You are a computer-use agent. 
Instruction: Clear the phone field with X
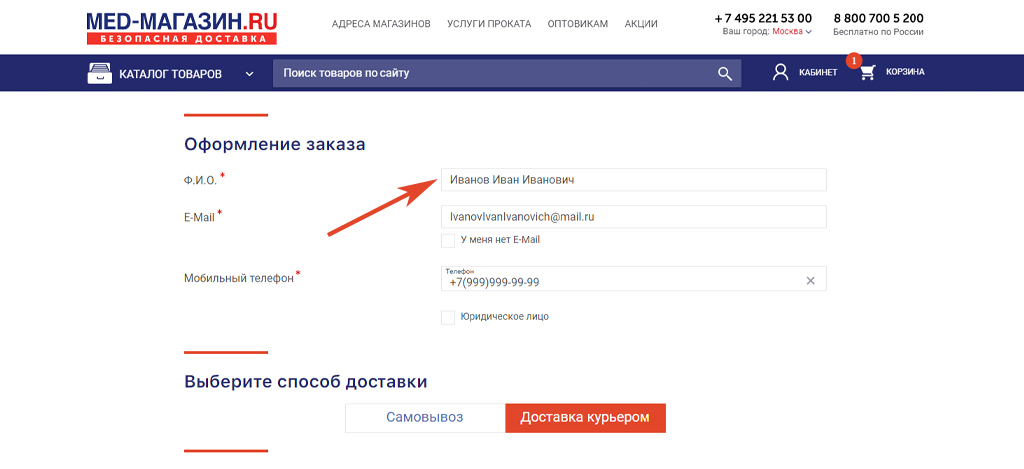click(810, 281)
